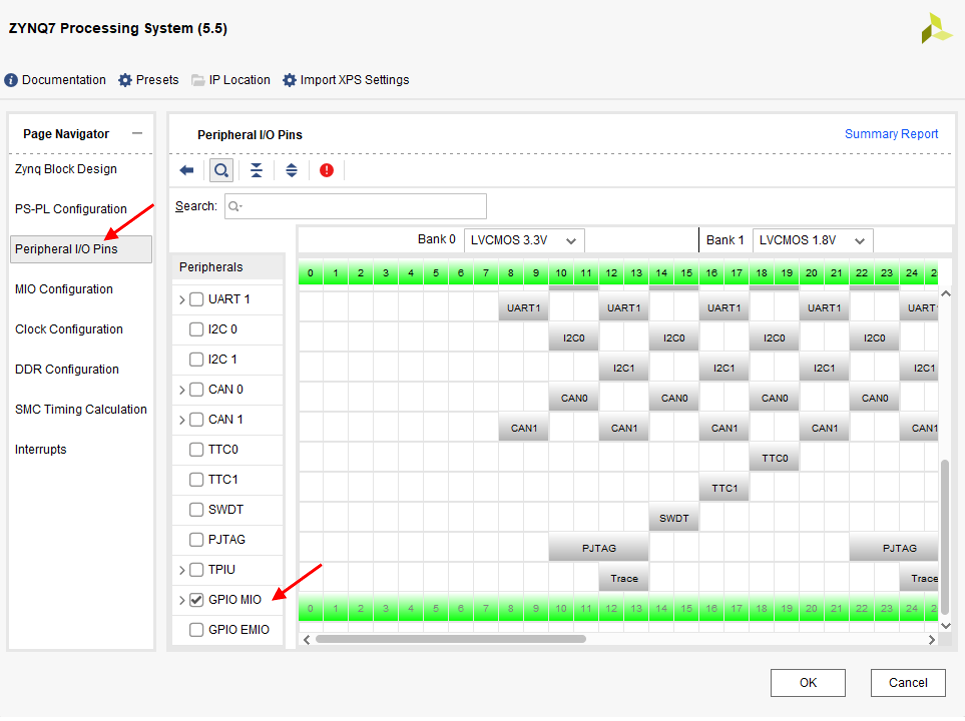
Task: Enable the I2C 0 checkbox
Action: coord(196,330)
